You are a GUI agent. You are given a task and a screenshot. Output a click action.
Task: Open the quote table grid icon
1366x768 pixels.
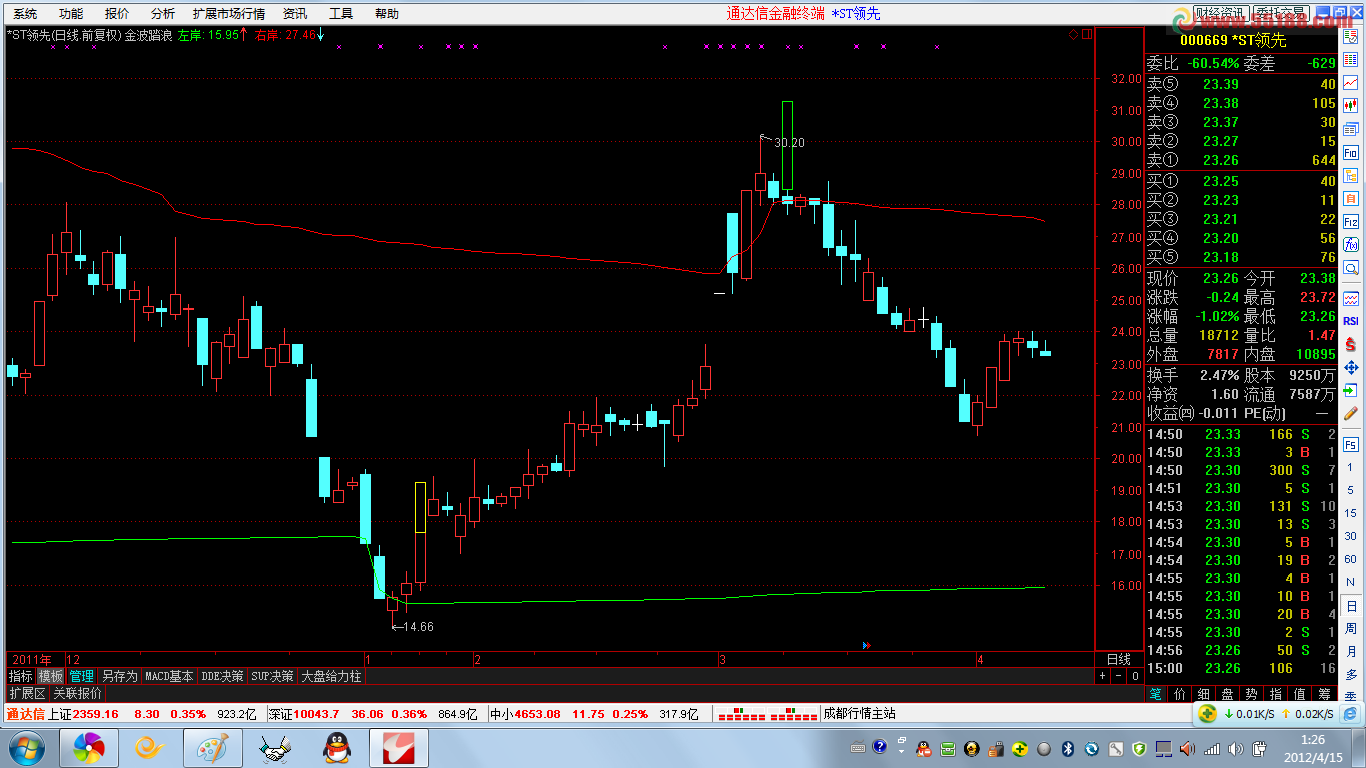point(1351,61)
